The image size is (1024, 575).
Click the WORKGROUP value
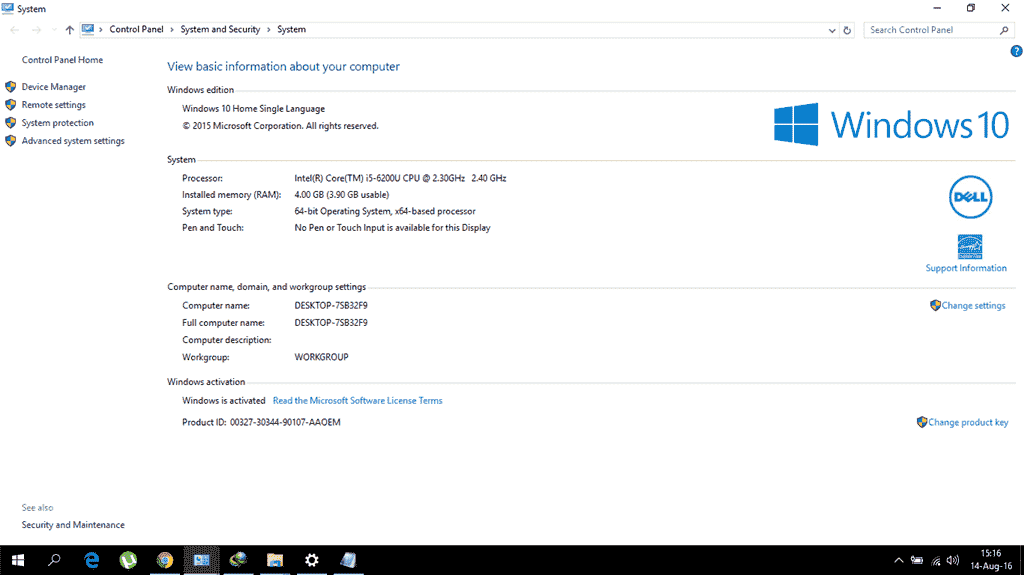point(321,357)
